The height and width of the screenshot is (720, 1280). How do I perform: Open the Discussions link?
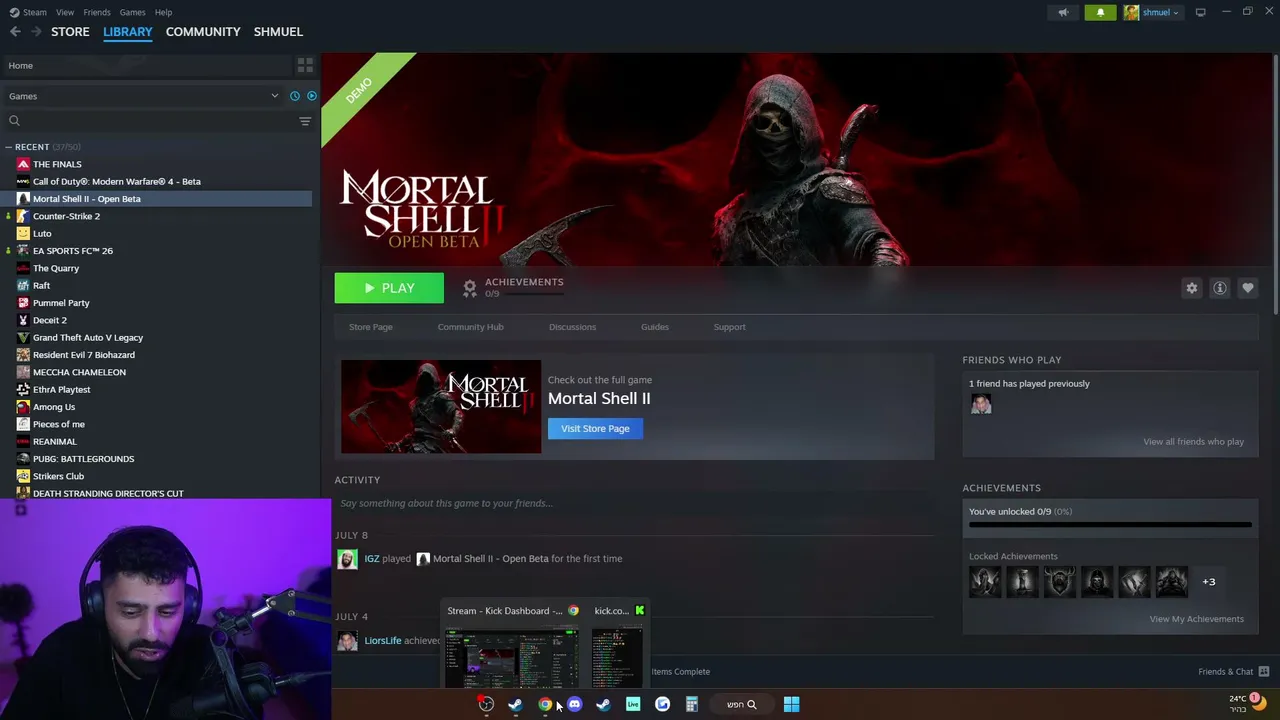(x=572, y=327)
